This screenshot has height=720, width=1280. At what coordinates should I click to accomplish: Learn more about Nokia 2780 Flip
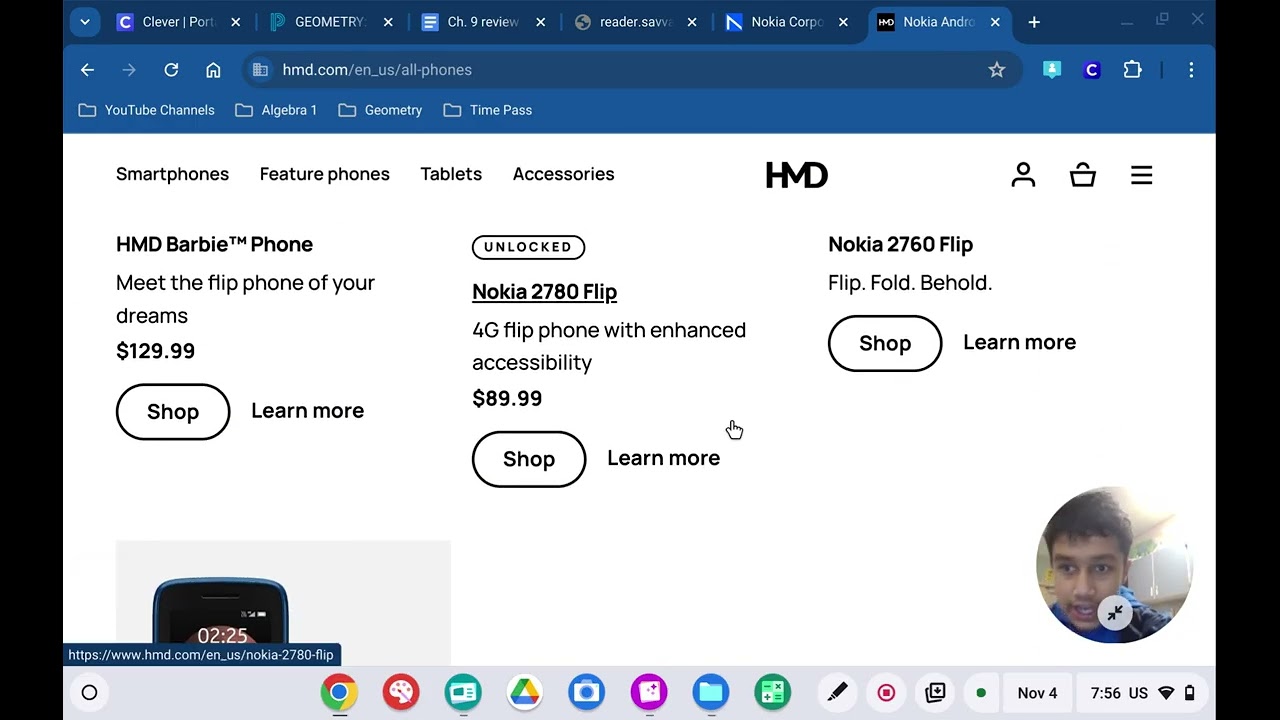click(x=663, y=458)
